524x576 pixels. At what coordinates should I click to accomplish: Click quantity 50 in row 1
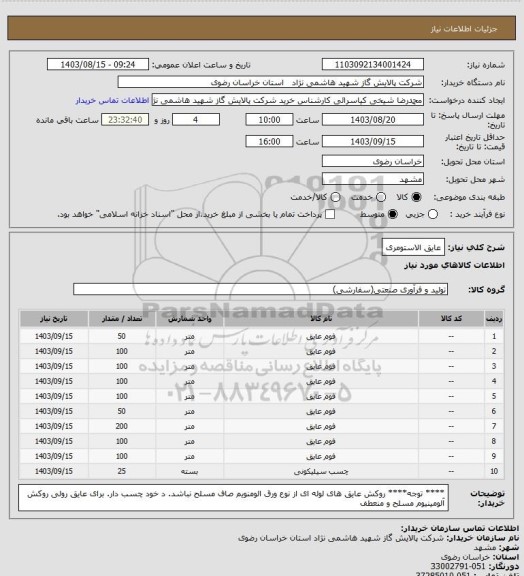tap(122, 336)
